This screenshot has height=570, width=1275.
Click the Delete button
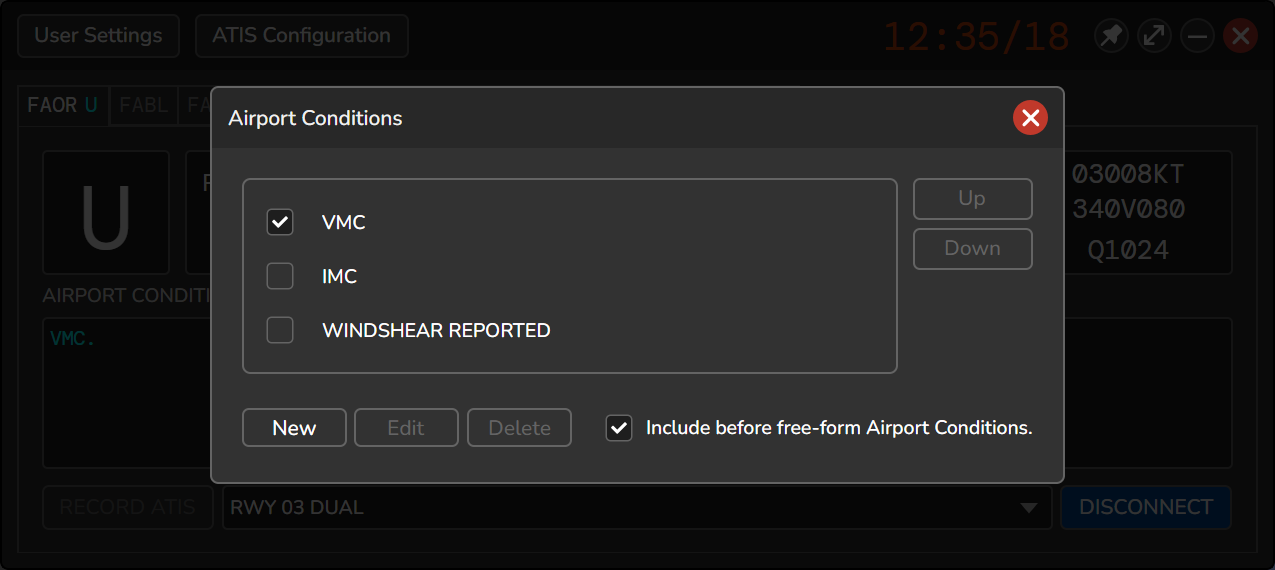(x=519, y=428)
